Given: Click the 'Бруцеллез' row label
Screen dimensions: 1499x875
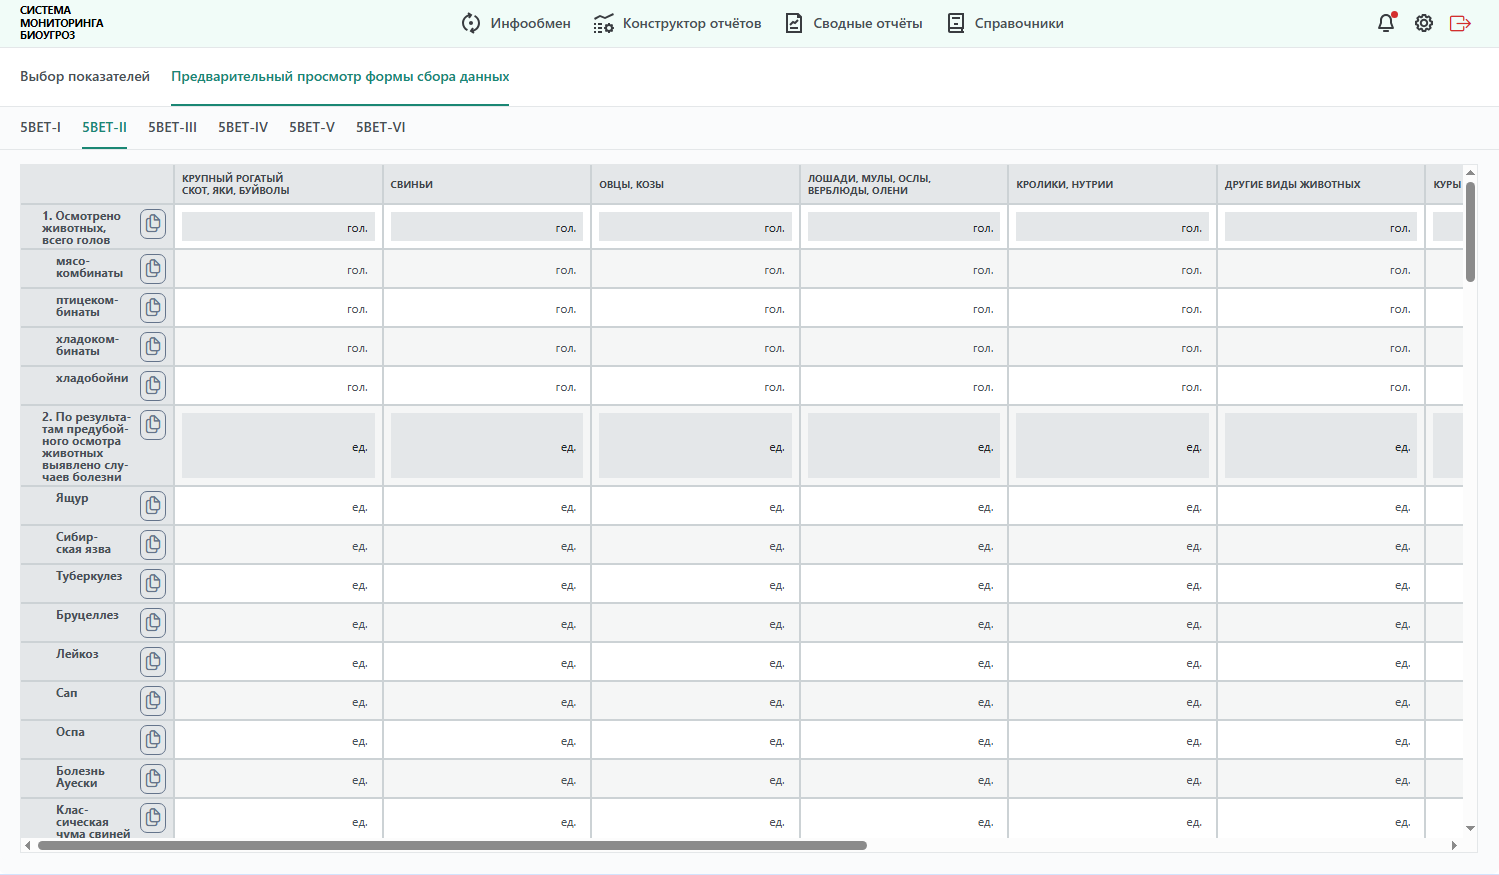Looking at the screenshot, I should point(87,615).
